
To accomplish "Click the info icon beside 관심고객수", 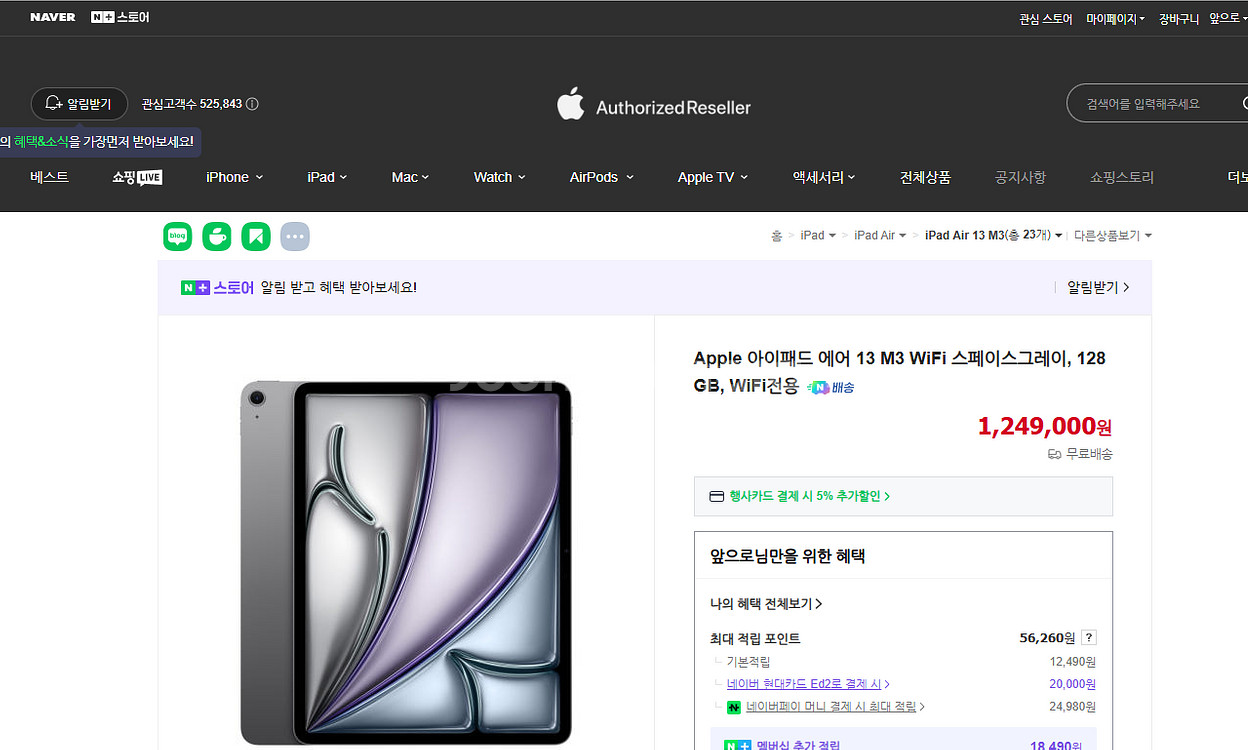I will pyautogui.click(x=252, y=104).
